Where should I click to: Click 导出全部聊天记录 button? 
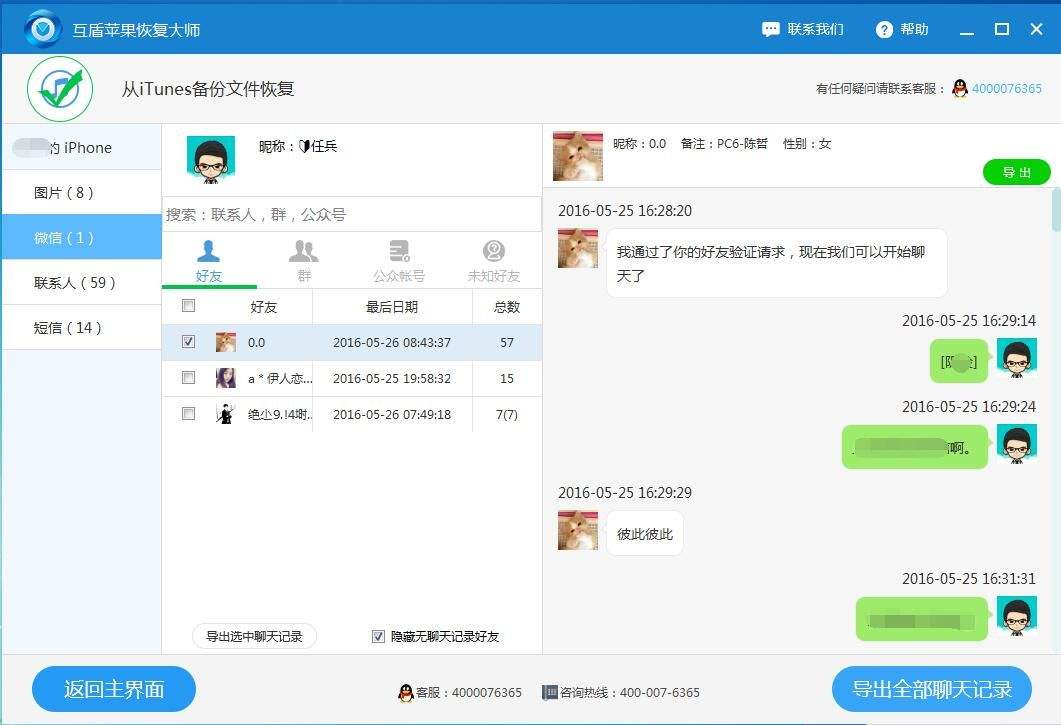932,689
